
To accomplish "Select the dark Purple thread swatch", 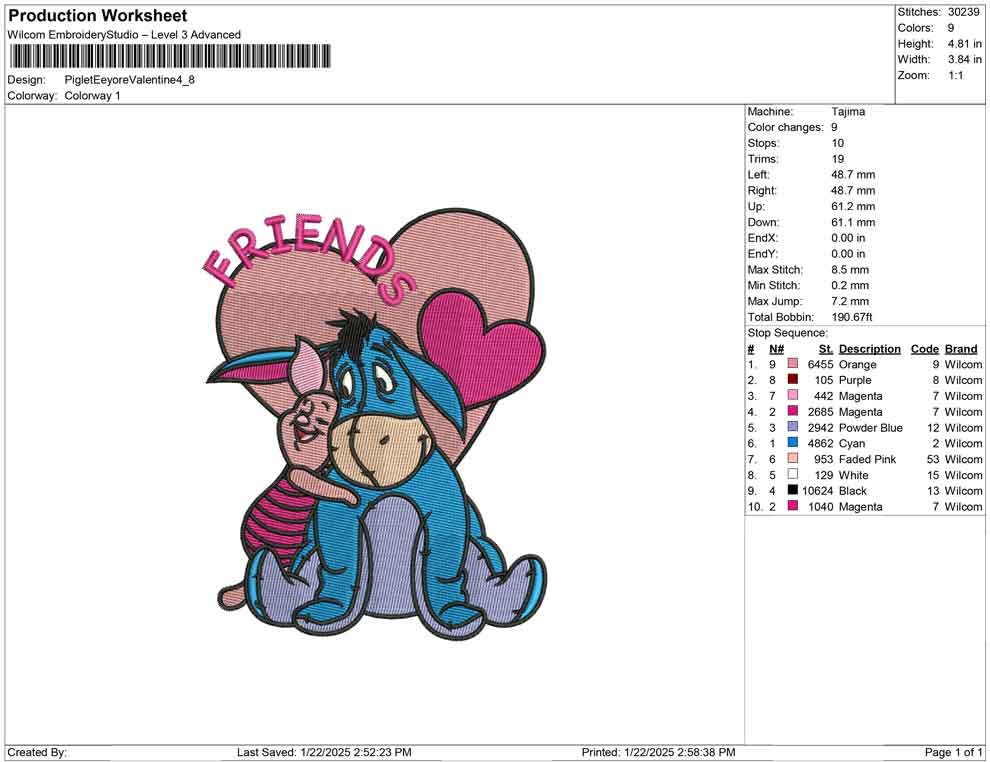I will 792,379.
